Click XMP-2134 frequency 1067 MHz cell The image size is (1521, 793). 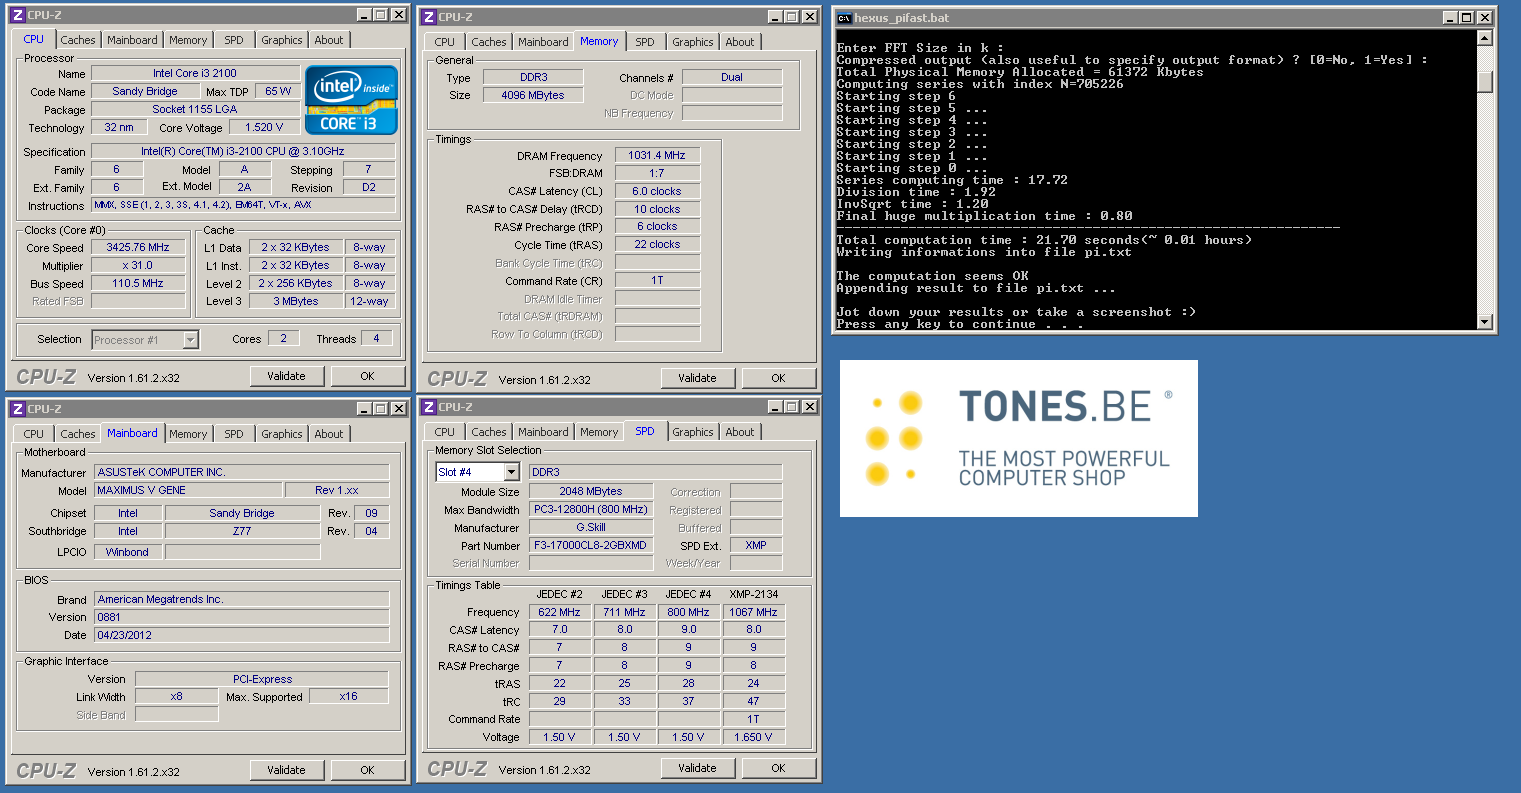pyautogui.click(x=753, y=612)
